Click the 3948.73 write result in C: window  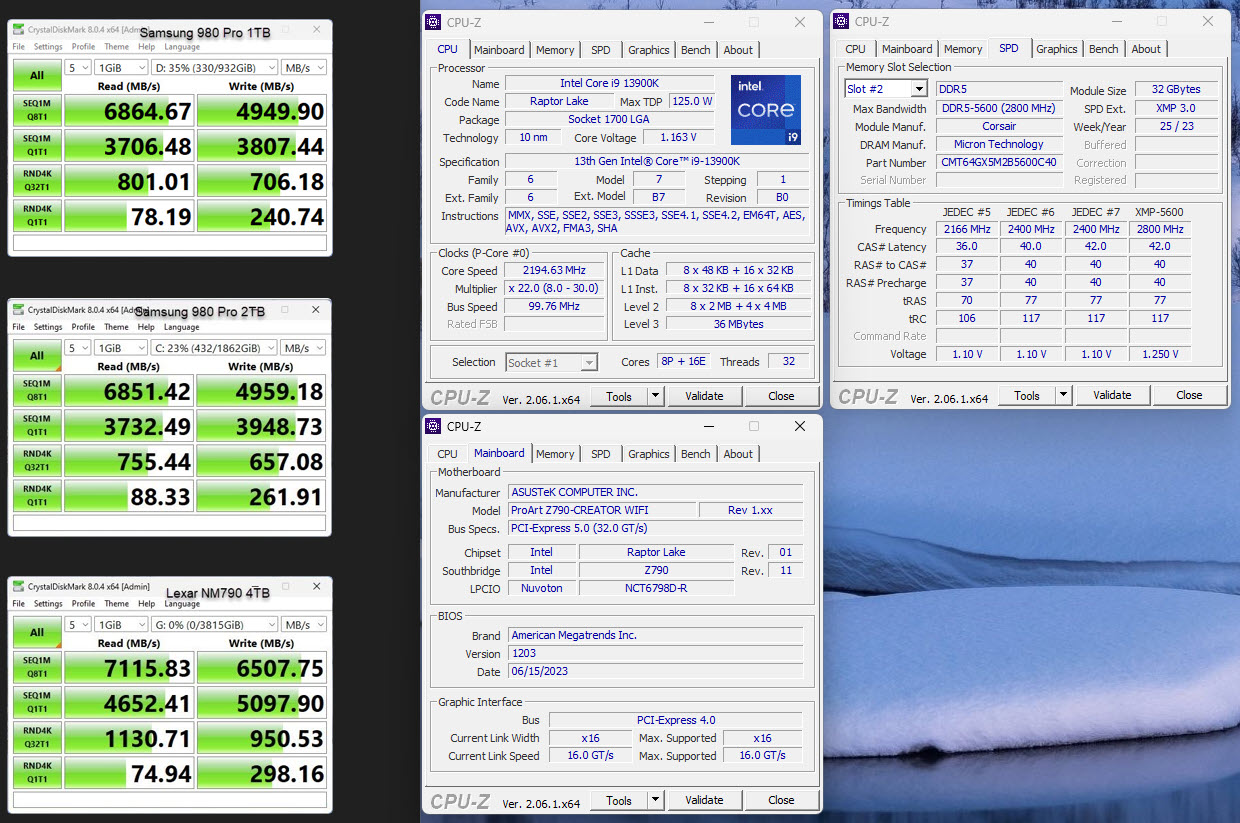point(262,426)
